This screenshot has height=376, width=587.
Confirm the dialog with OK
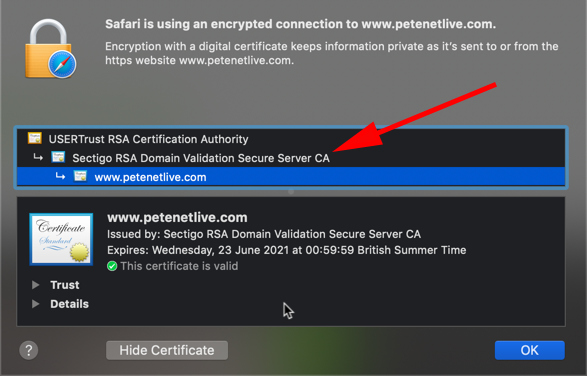(x=530, y=350)
